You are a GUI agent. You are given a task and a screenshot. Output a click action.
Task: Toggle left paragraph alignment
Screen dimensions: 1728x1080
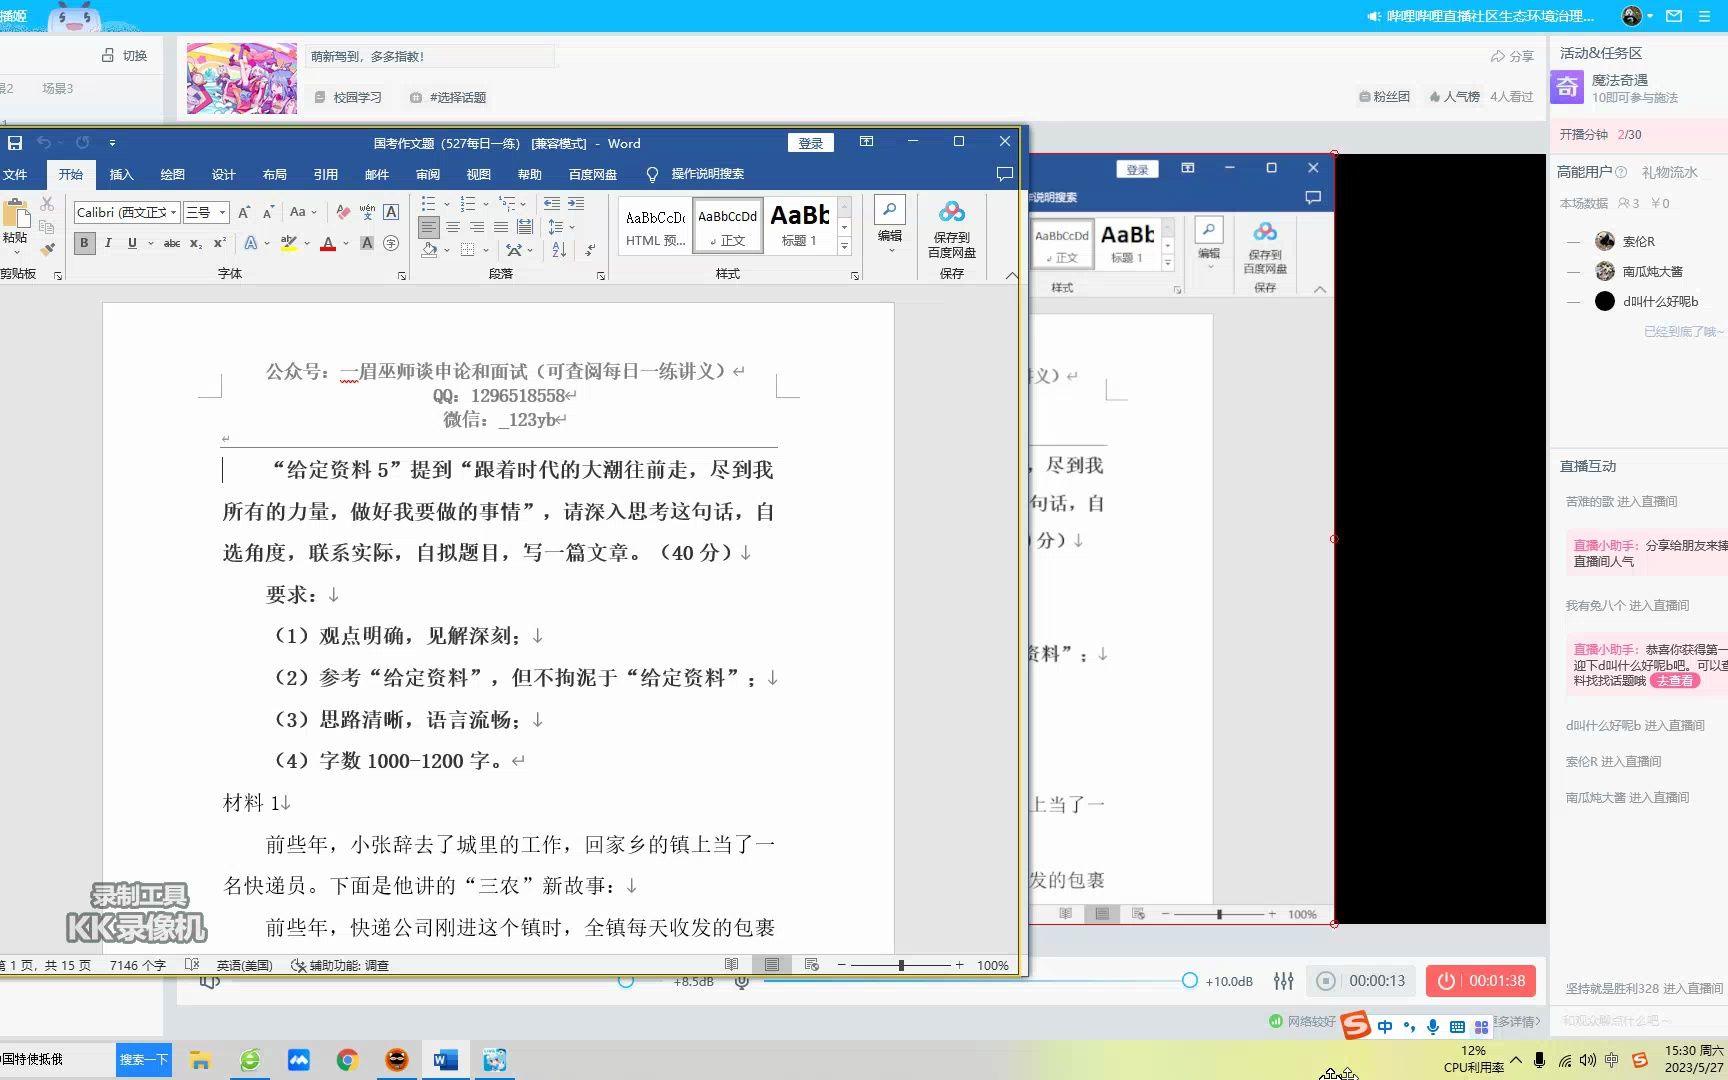coord(429,227)
